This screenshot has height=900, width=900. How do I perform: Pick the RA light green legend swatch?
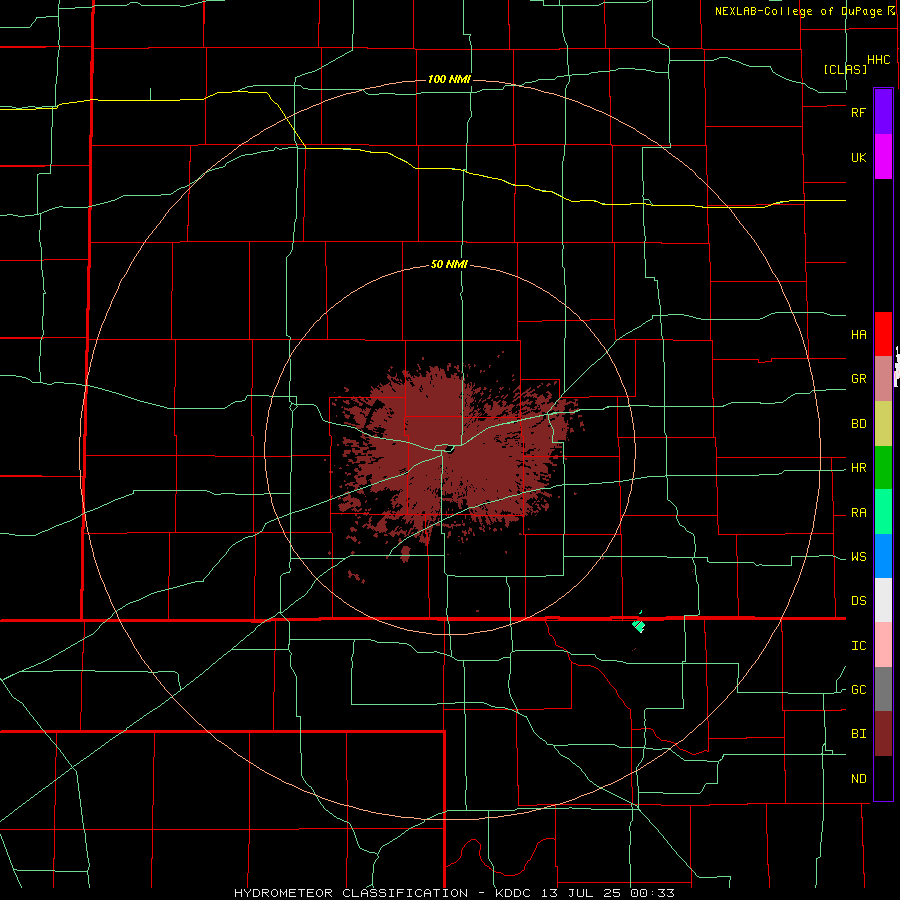click(883, 512)
